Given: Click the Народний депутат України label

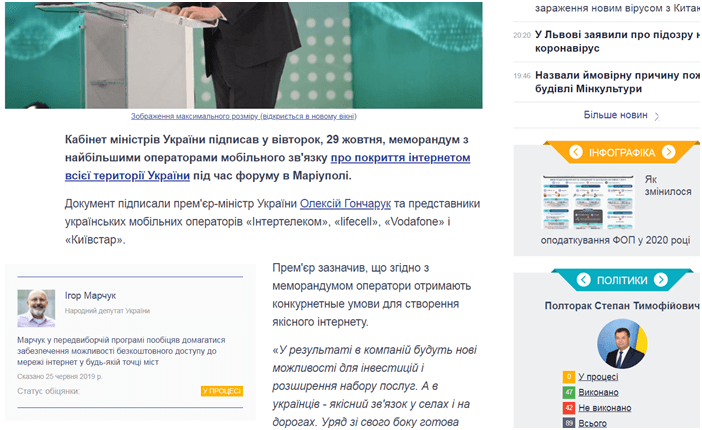Looking at the screenshot, I should pyautogui.click(x=107, y=311).
